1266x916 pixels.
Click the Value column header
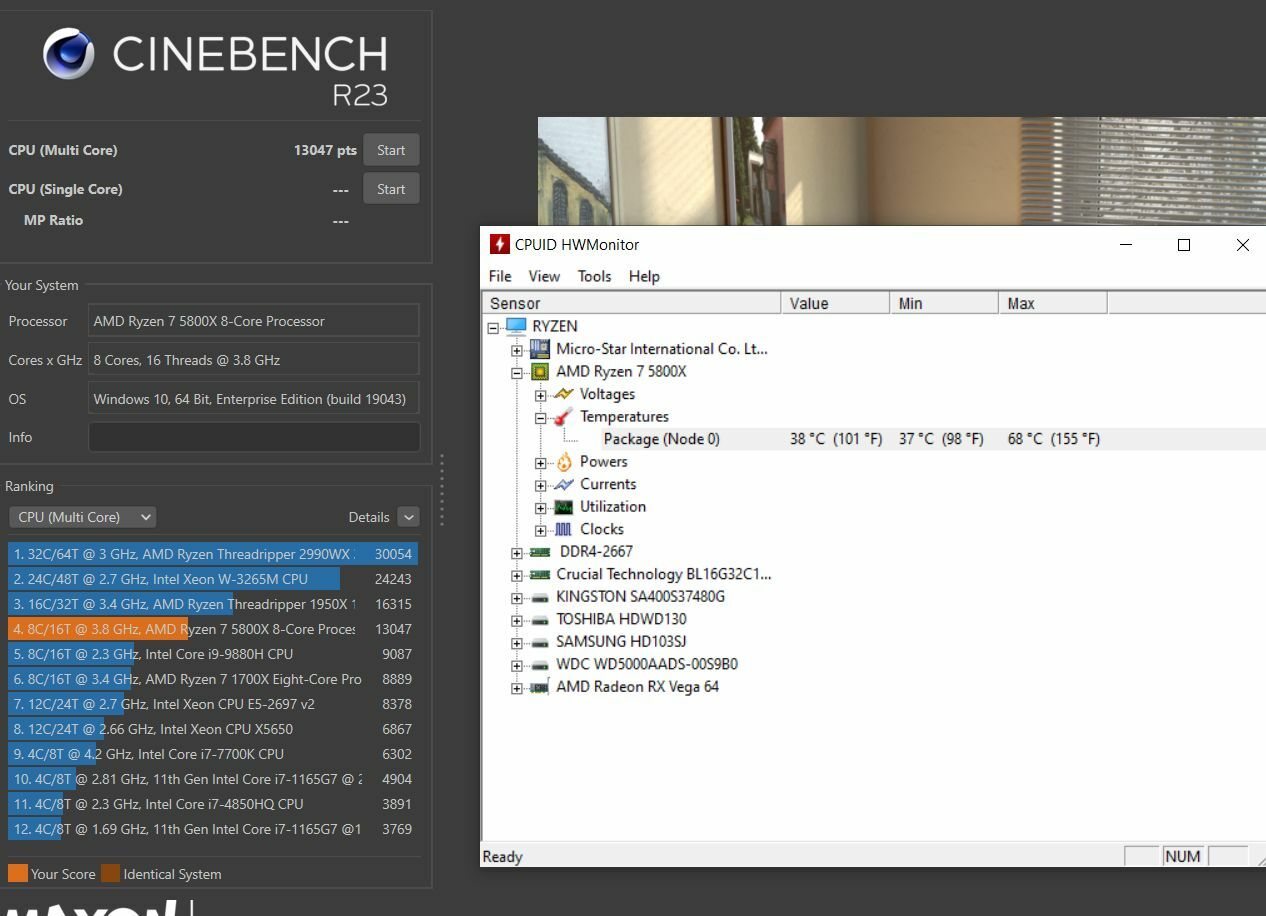tap(836, 303)
